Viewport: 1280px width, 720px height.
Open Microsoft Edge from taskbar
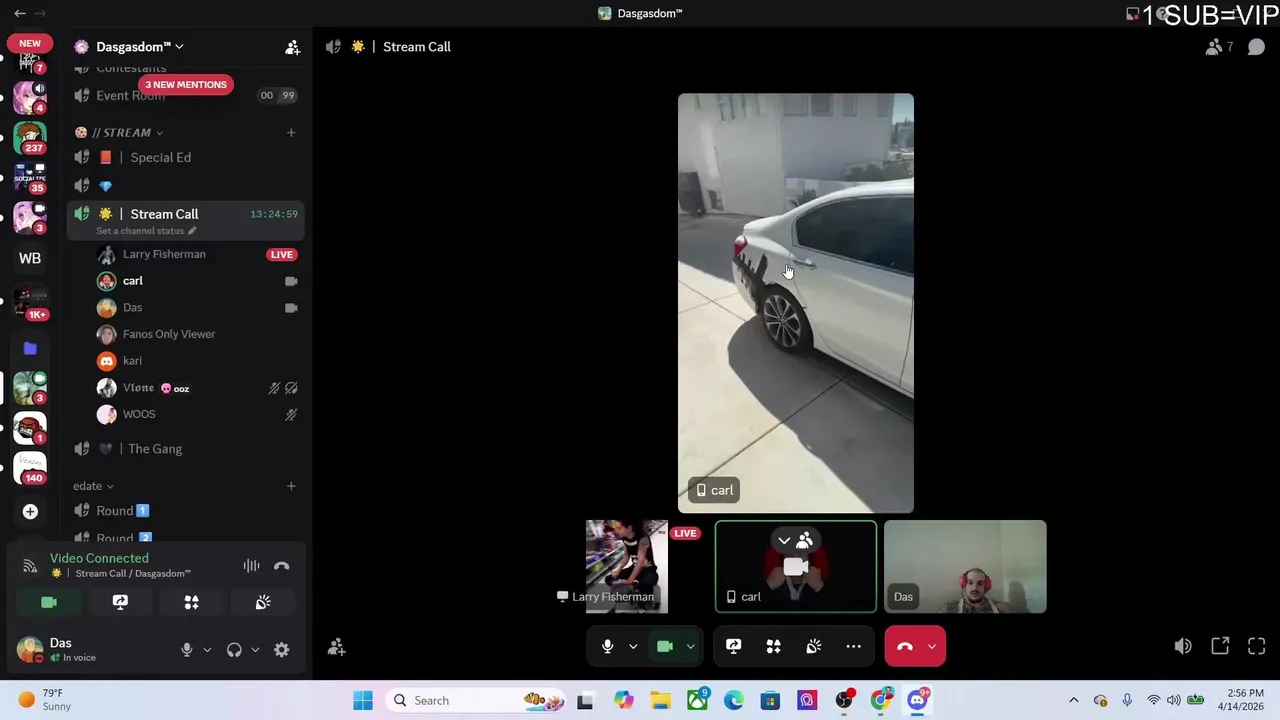pyautogui.click(x=733, y=701)
